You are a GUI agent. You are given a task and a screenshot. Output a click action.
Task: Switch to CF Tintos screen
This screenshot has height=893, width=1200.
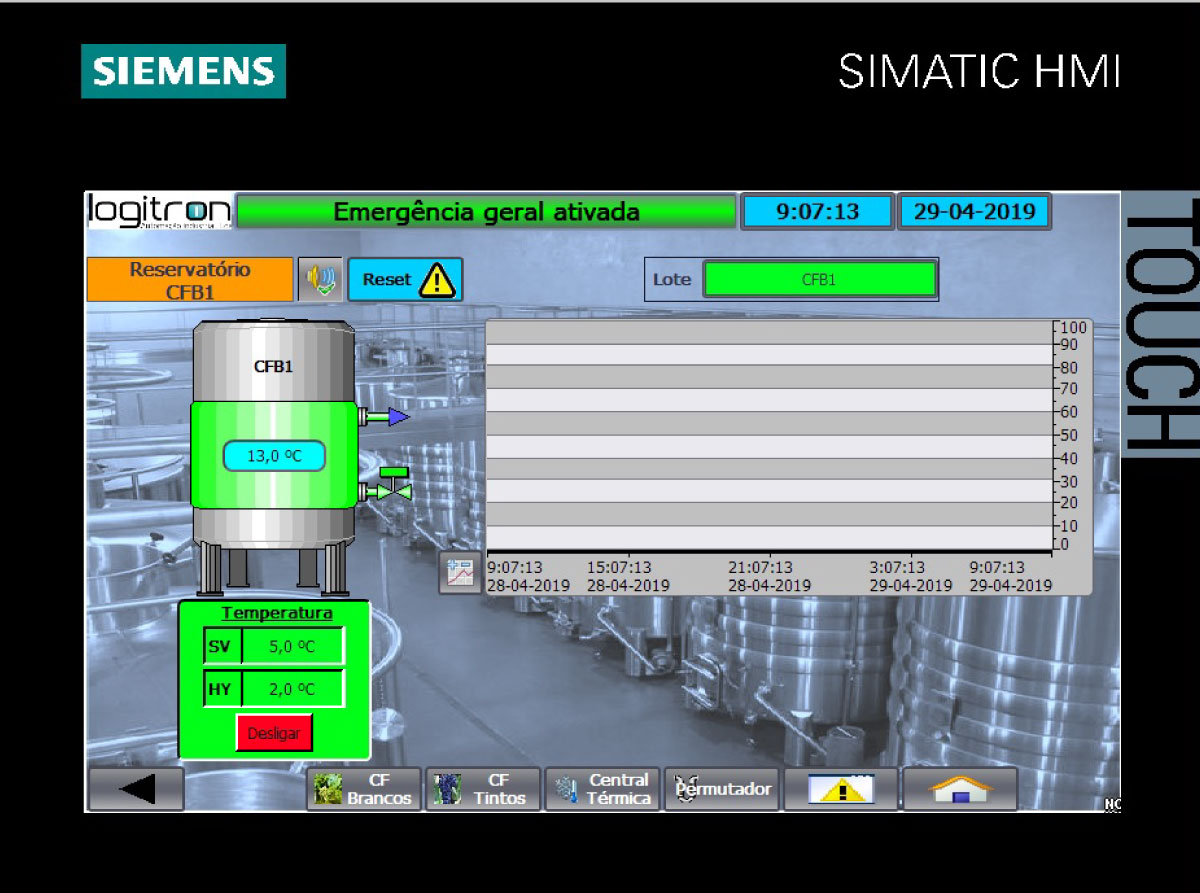(484, 789)
